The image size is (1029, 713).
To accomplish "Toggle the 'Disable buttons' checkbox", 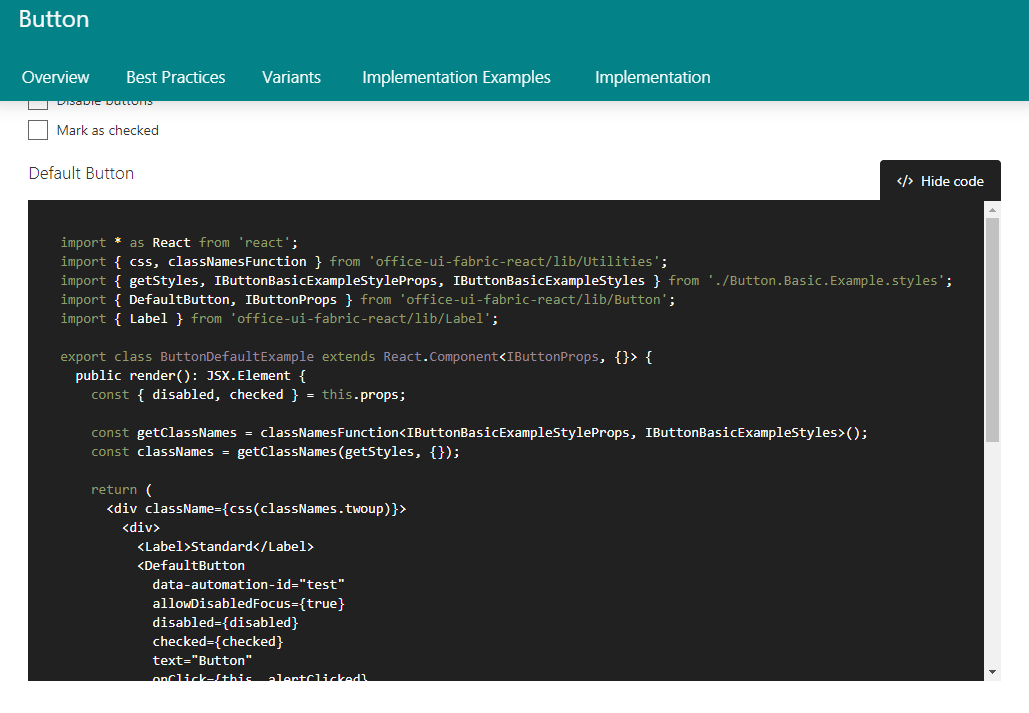I will coord(38,104).
